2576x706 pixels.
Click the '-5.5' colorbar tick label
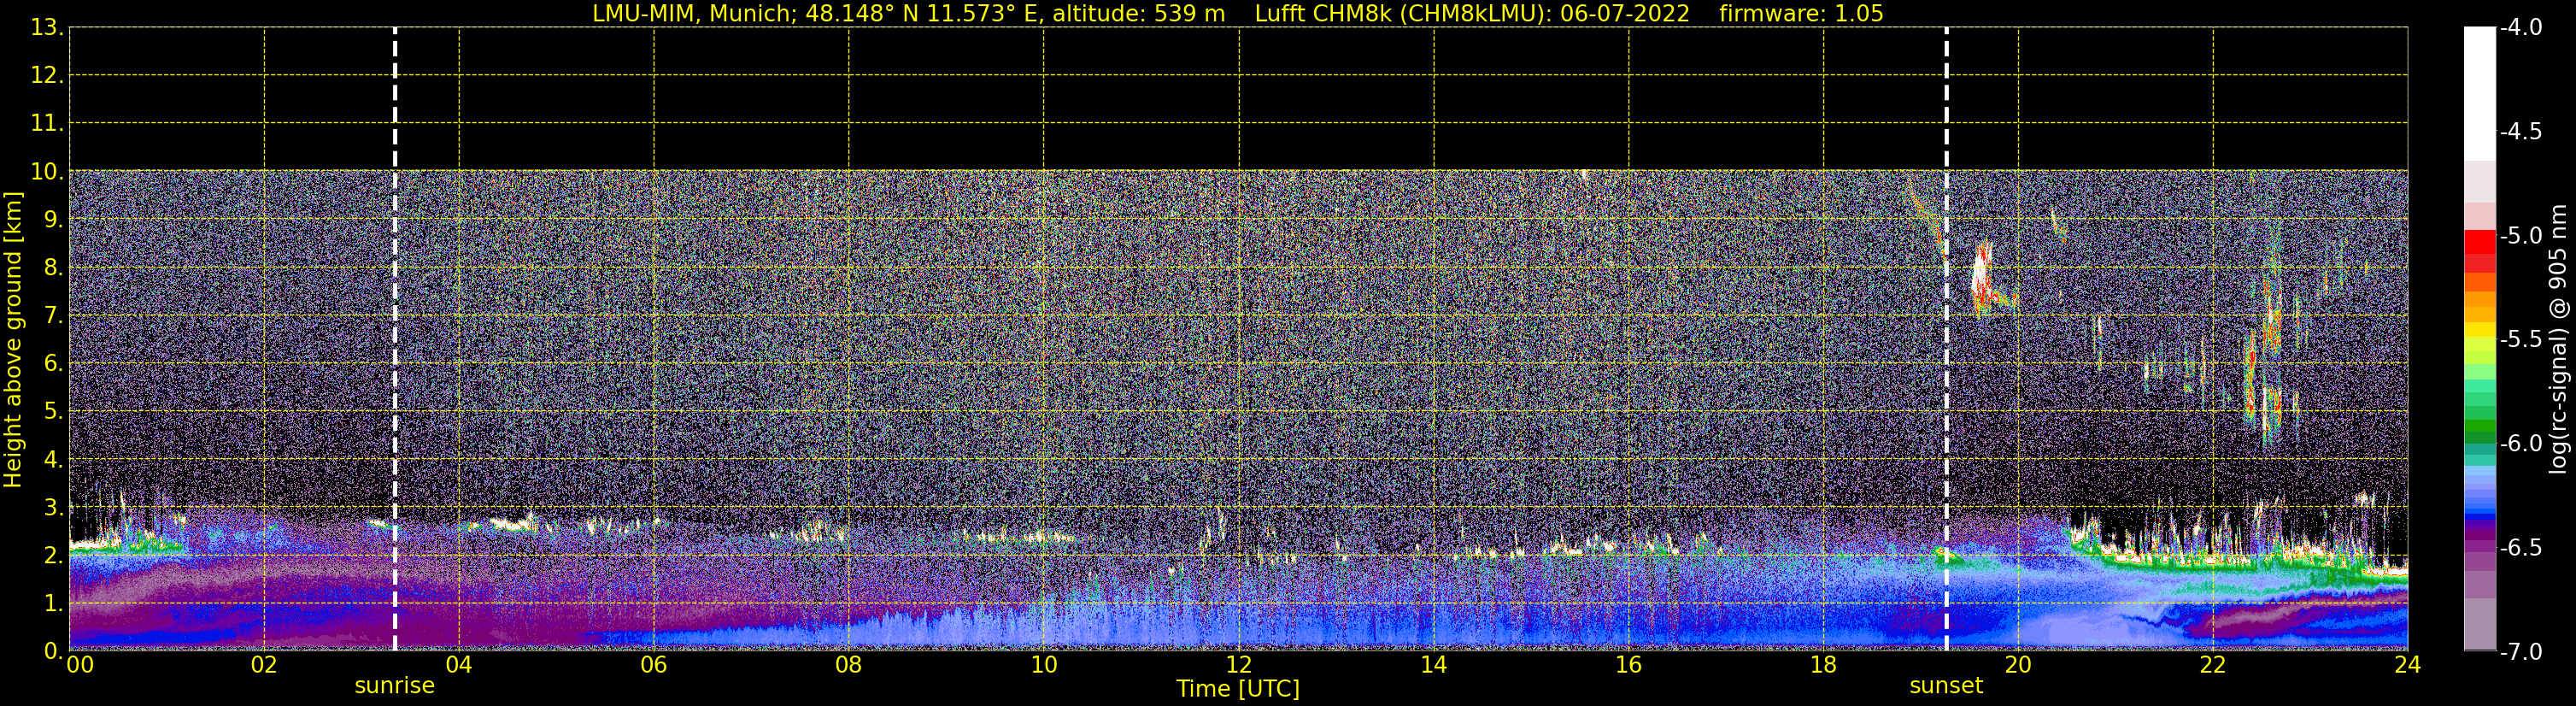tap(2520, 339)
